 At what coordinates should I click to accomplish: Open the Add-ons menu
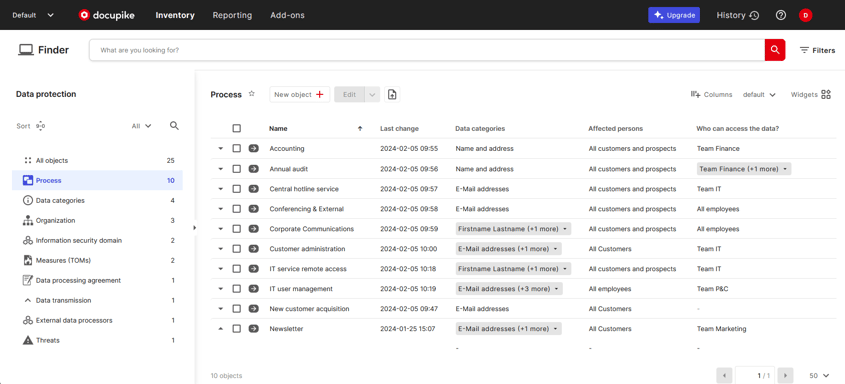(287, 15)
